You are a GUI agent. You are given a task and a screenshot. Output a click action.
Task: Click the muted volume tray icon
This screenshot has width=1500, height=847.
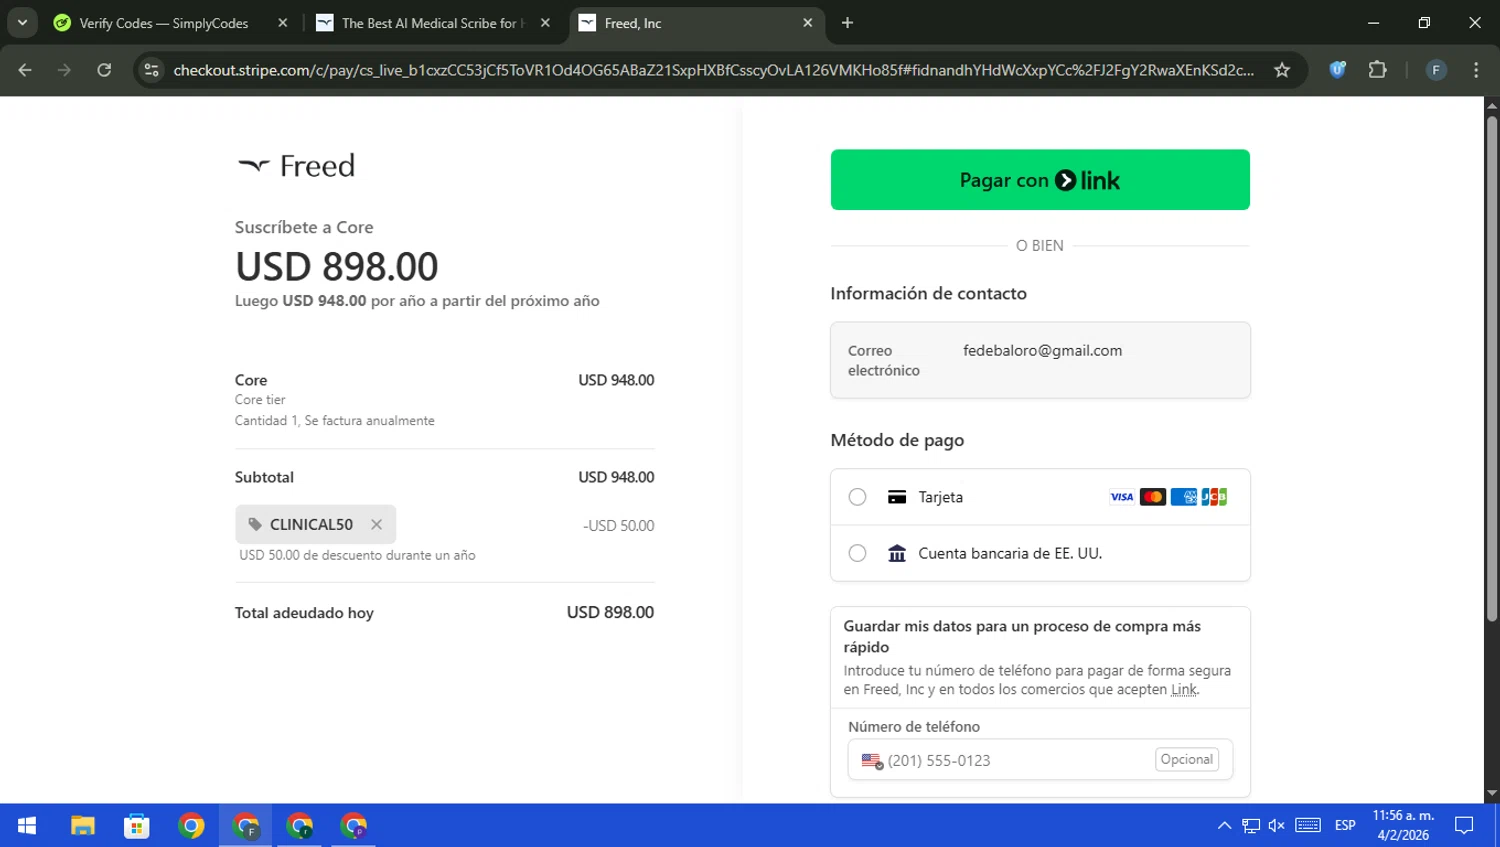point(1277,826)
